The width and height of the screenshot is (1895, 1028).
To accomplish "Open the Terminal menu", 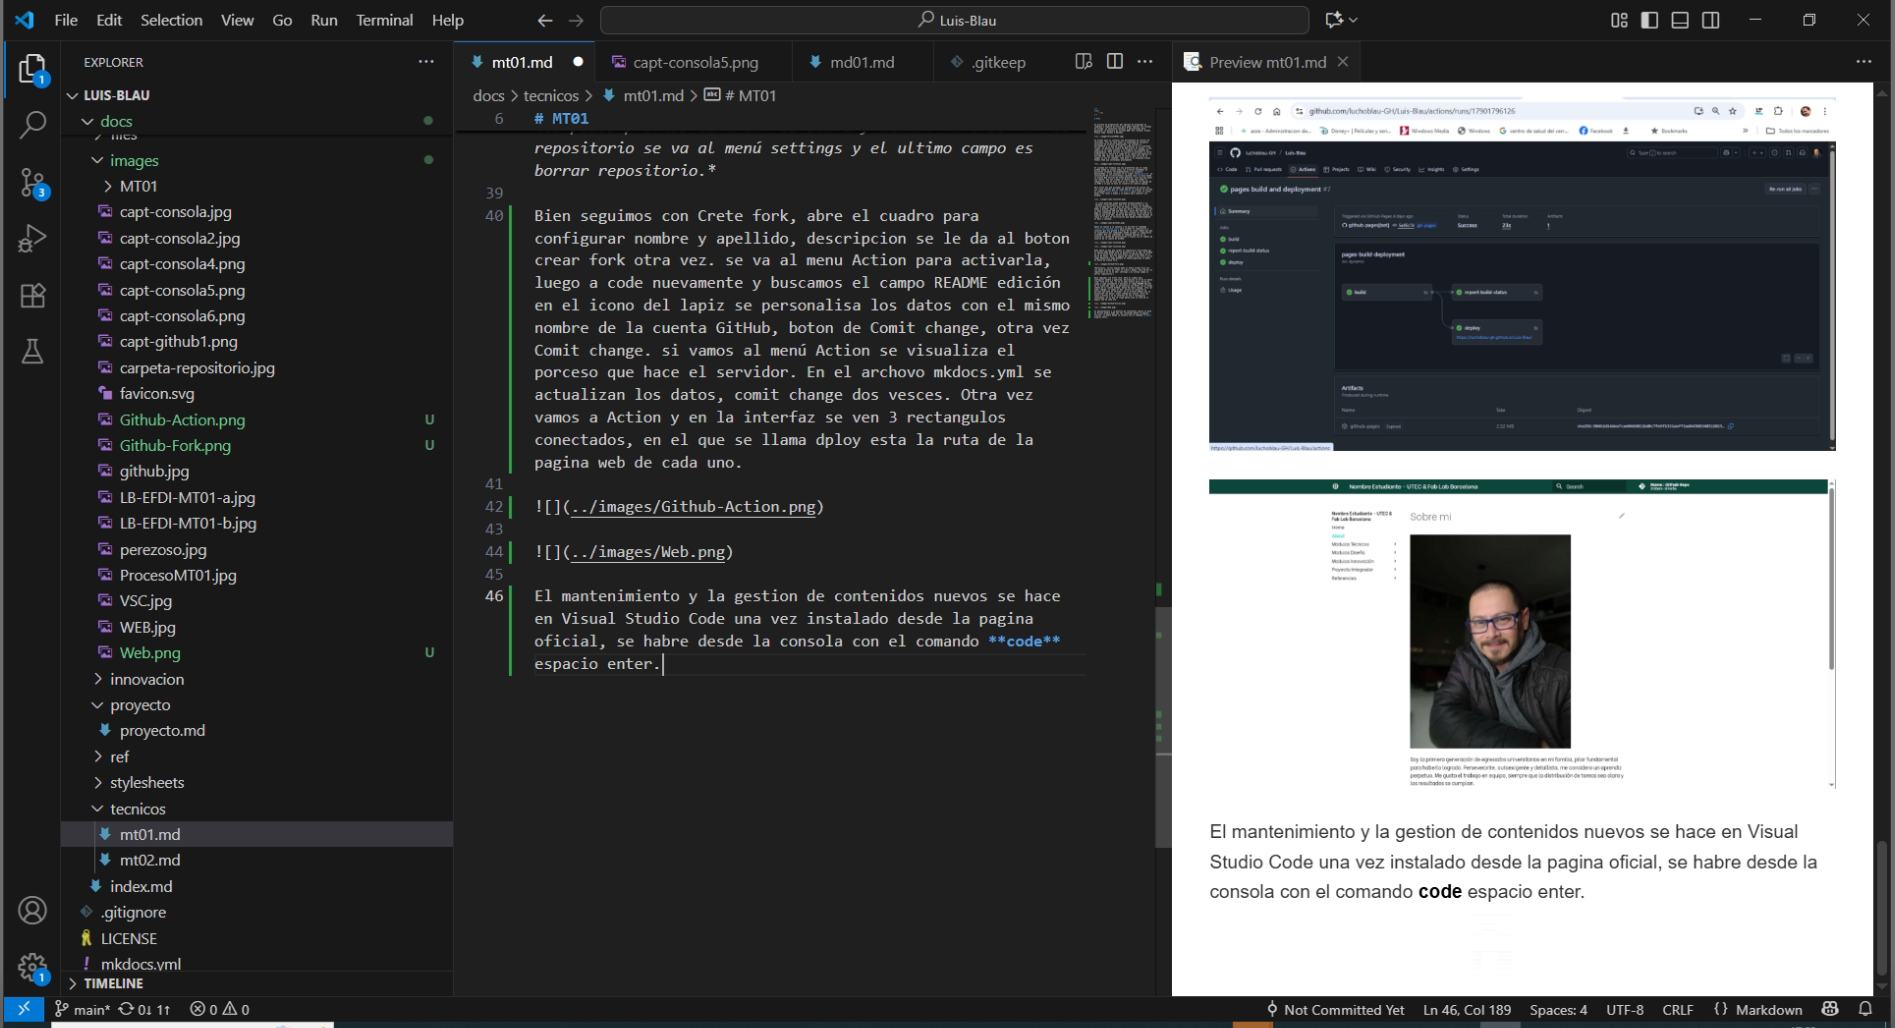I will (x=384, y=20).
